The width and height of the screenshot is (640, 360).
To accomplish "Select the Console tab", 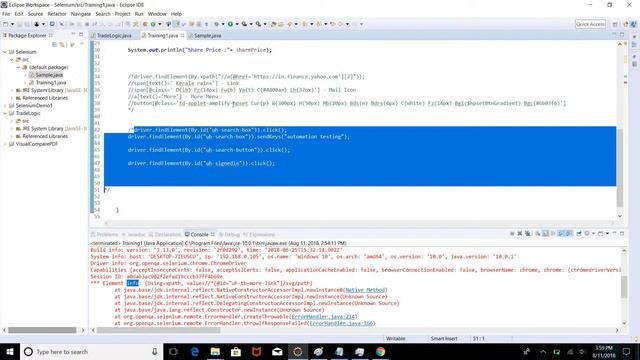I will point(199,234).
